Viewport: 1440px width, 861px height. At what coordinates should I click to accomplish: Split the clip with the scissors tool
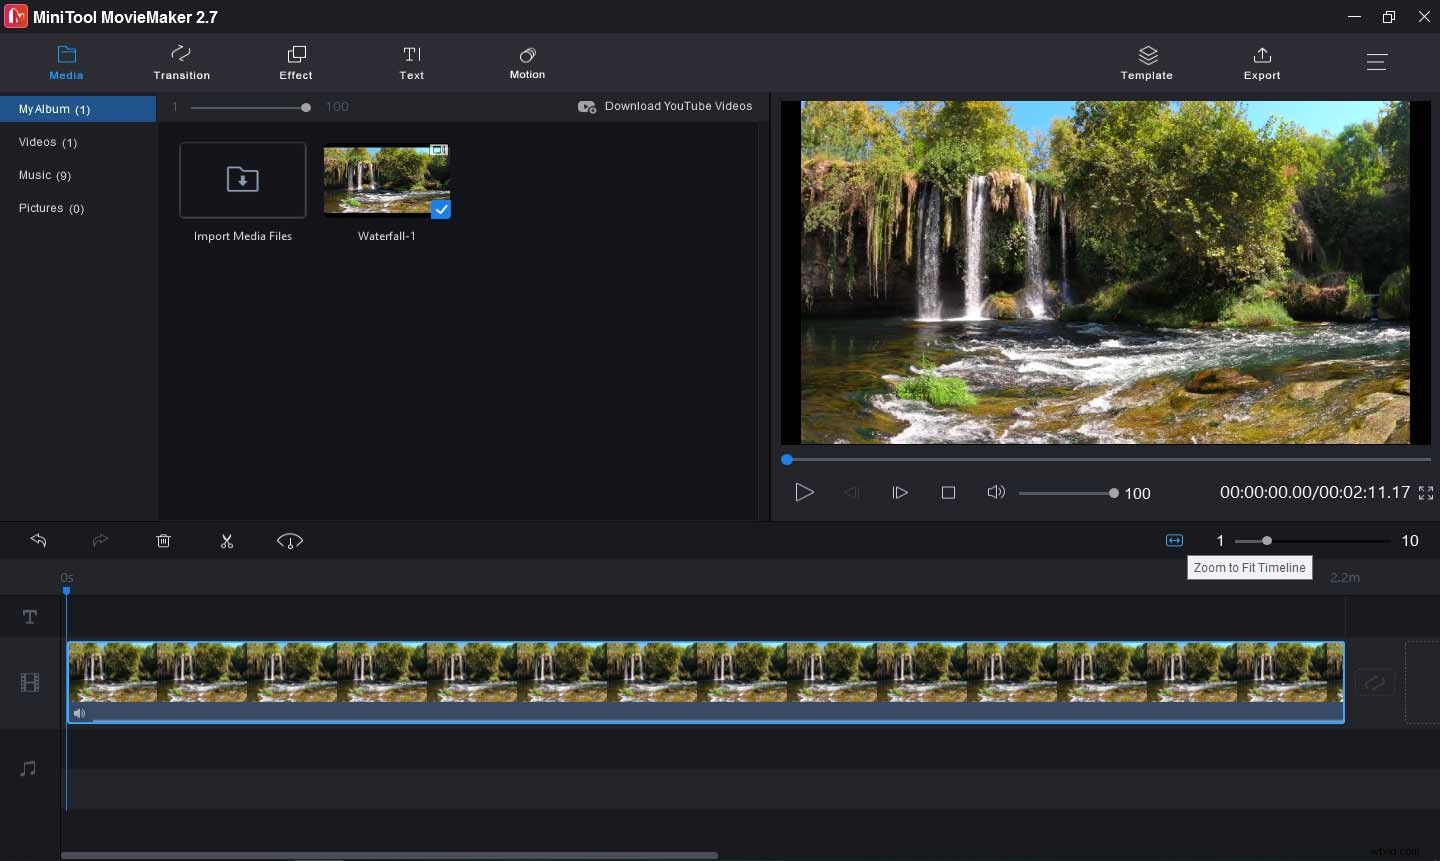point(227,541)
